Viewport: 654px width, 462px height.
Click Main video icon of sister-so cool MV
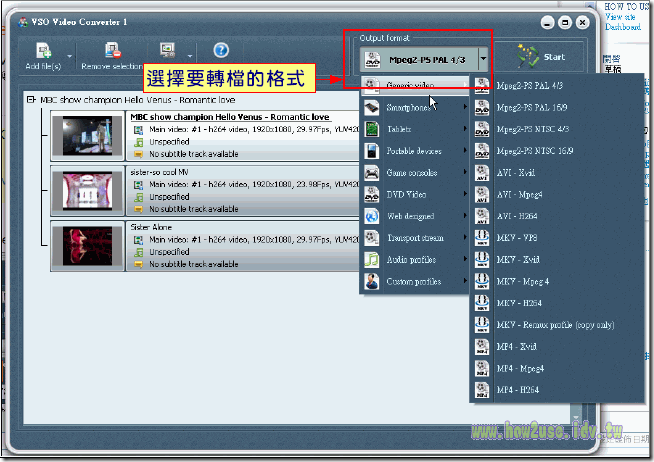138,185
